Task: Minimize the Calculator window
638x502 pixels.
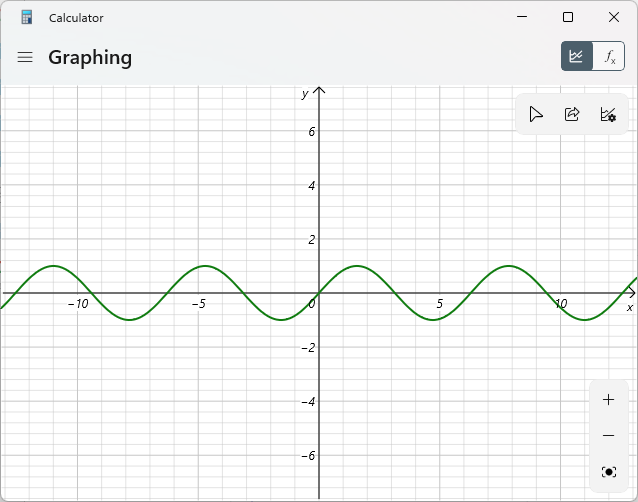Action: click(522, 17)
